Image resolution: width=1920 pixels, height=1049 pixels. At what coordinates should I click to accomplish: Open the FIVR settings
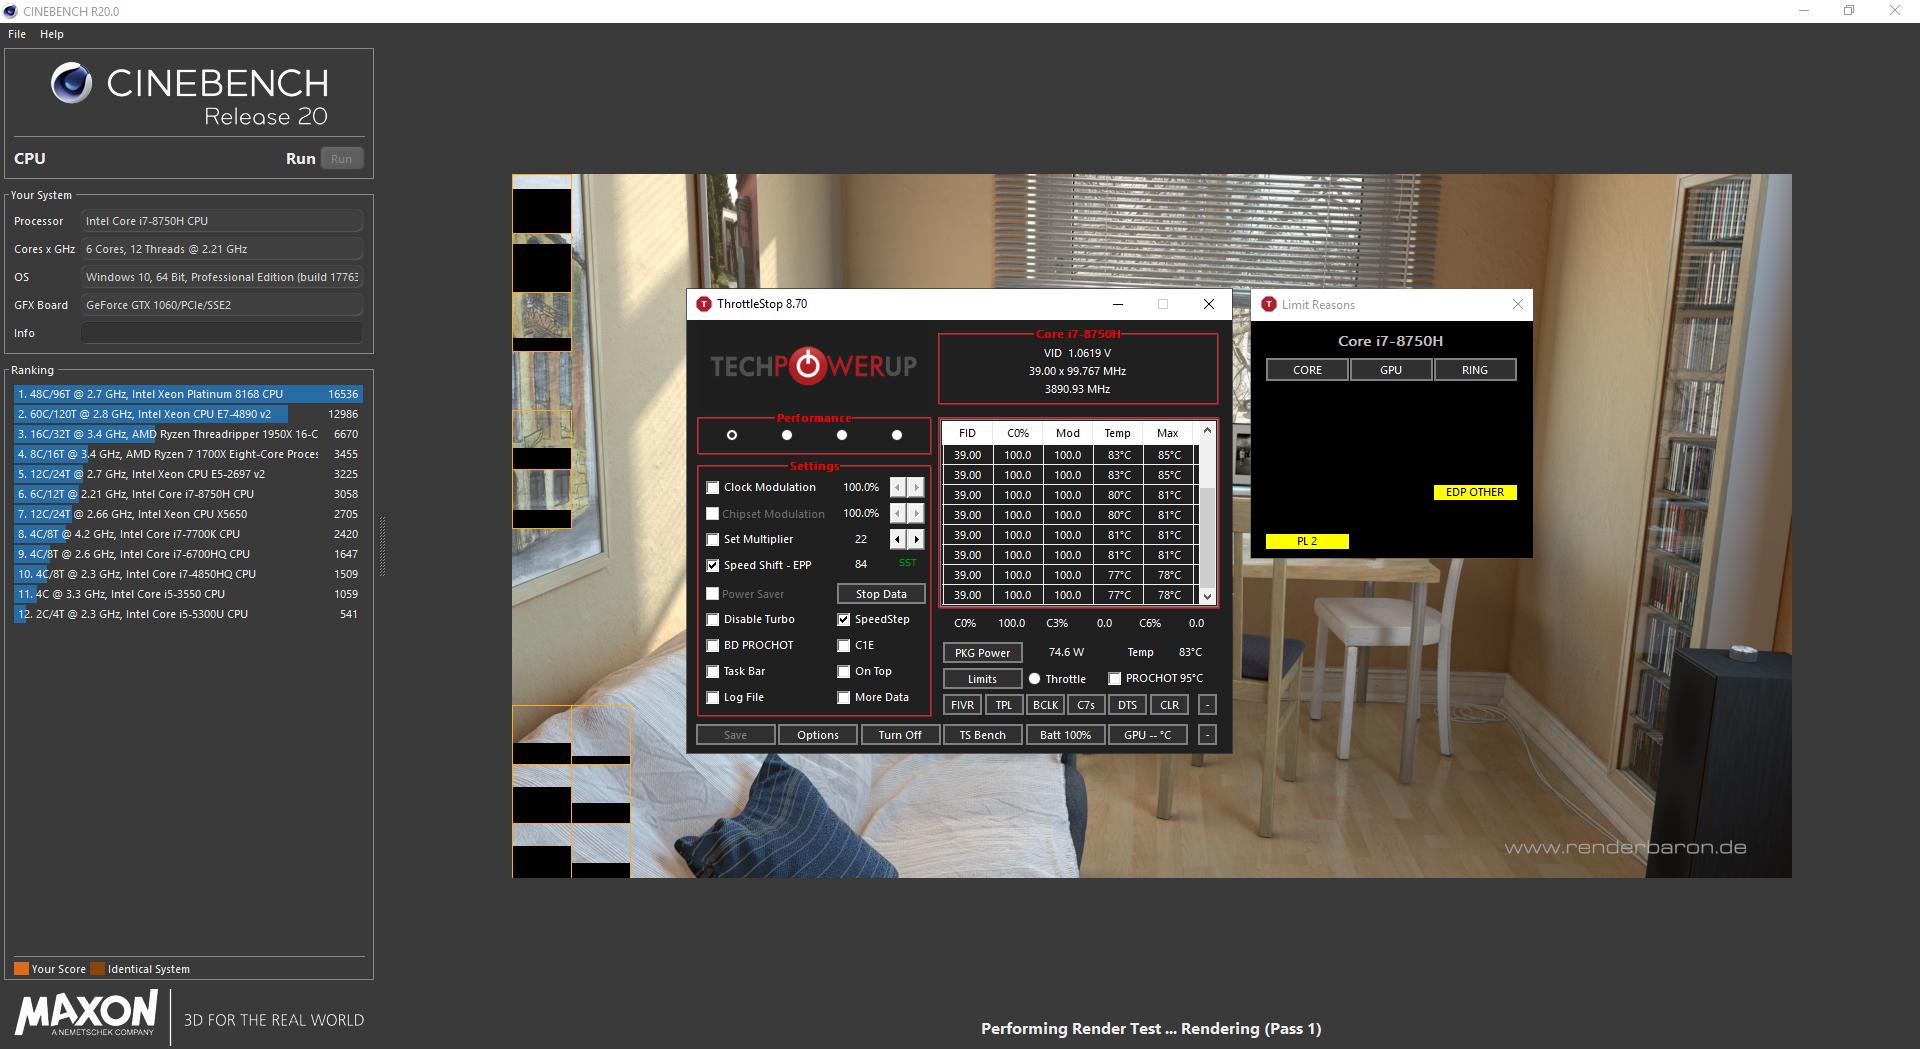(x=962, y=705)
